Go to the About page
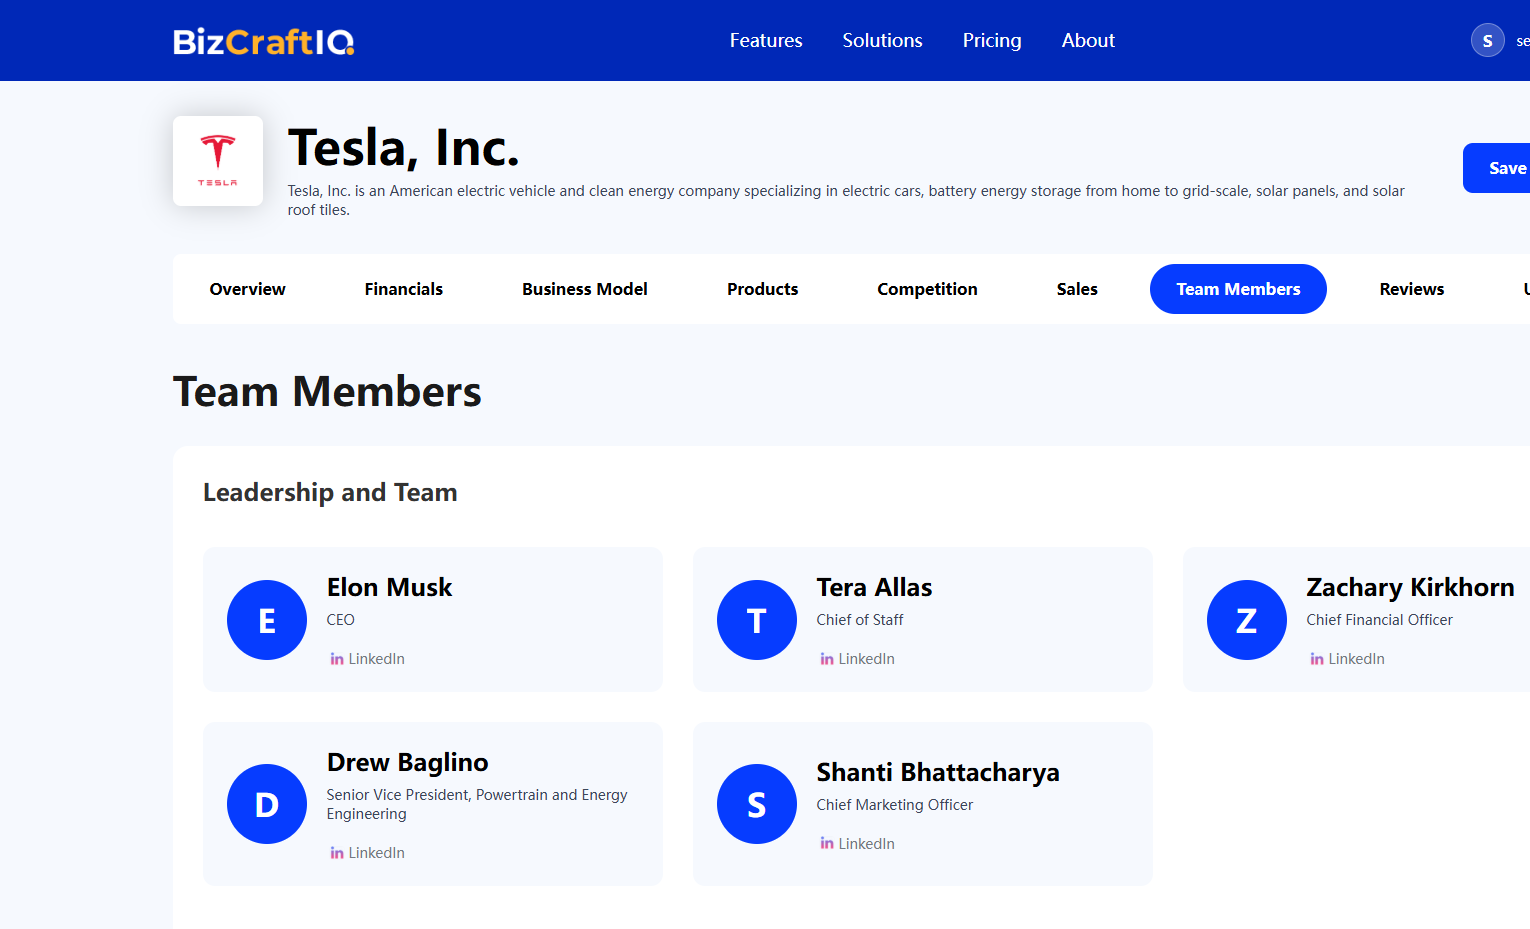1530x929 pixels. pos(1088,40)
